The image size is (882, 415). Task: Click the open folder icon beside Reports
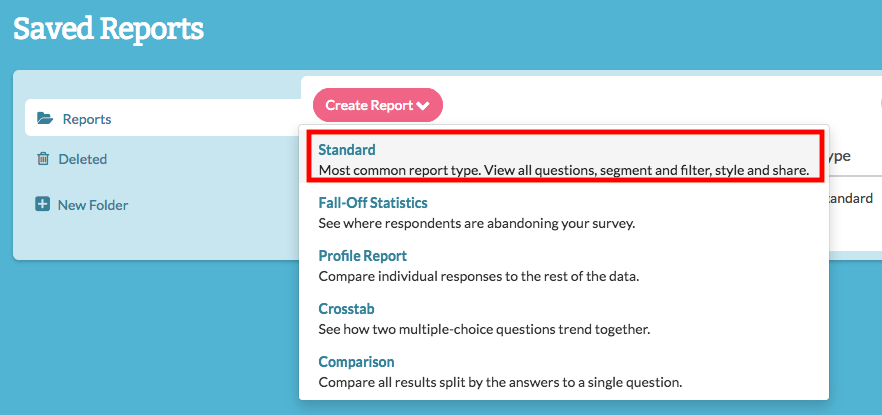[44, 118]
